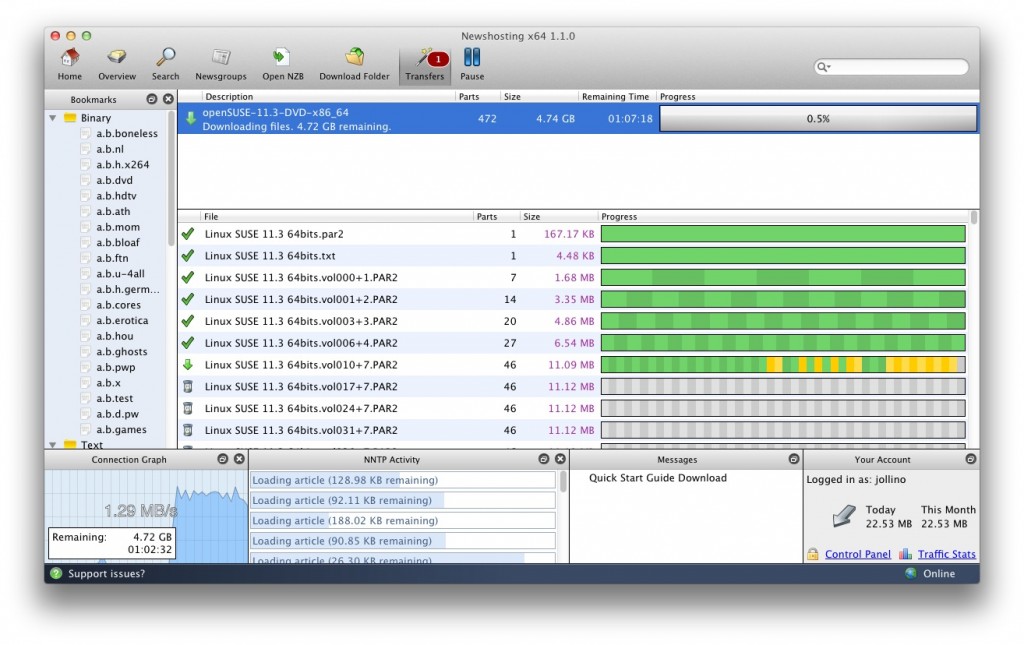
Task: Click the chart icon beside Traffic Stats
Action: pos(905,554)
